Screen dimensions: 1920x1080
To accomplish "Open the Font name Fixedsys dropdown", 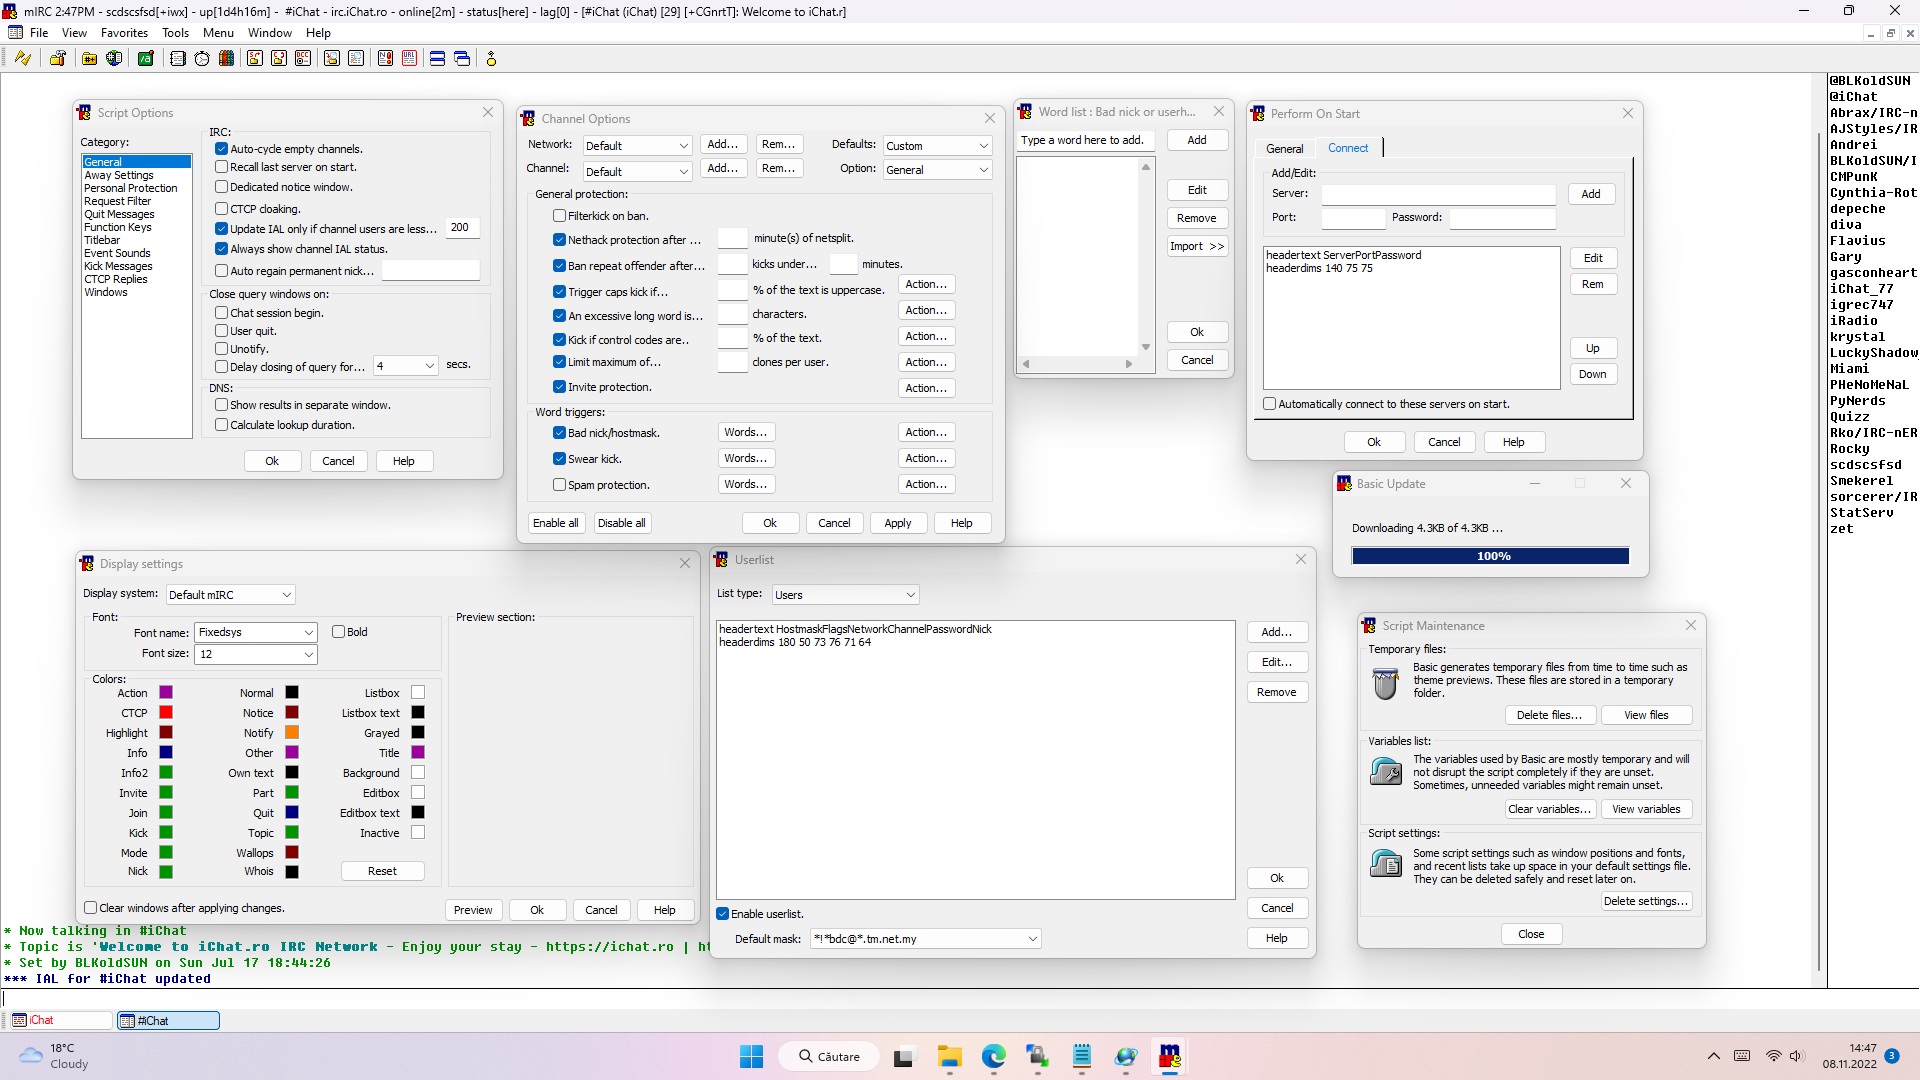I will click(256, 632).
